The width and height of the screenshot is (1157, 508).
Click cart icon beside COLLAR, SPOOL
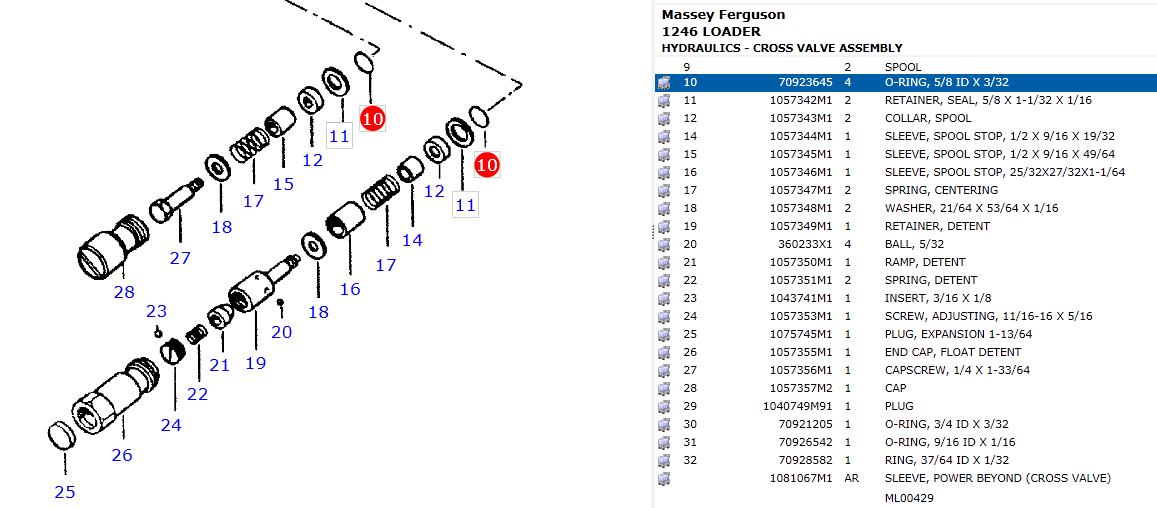tap(663, 118)
